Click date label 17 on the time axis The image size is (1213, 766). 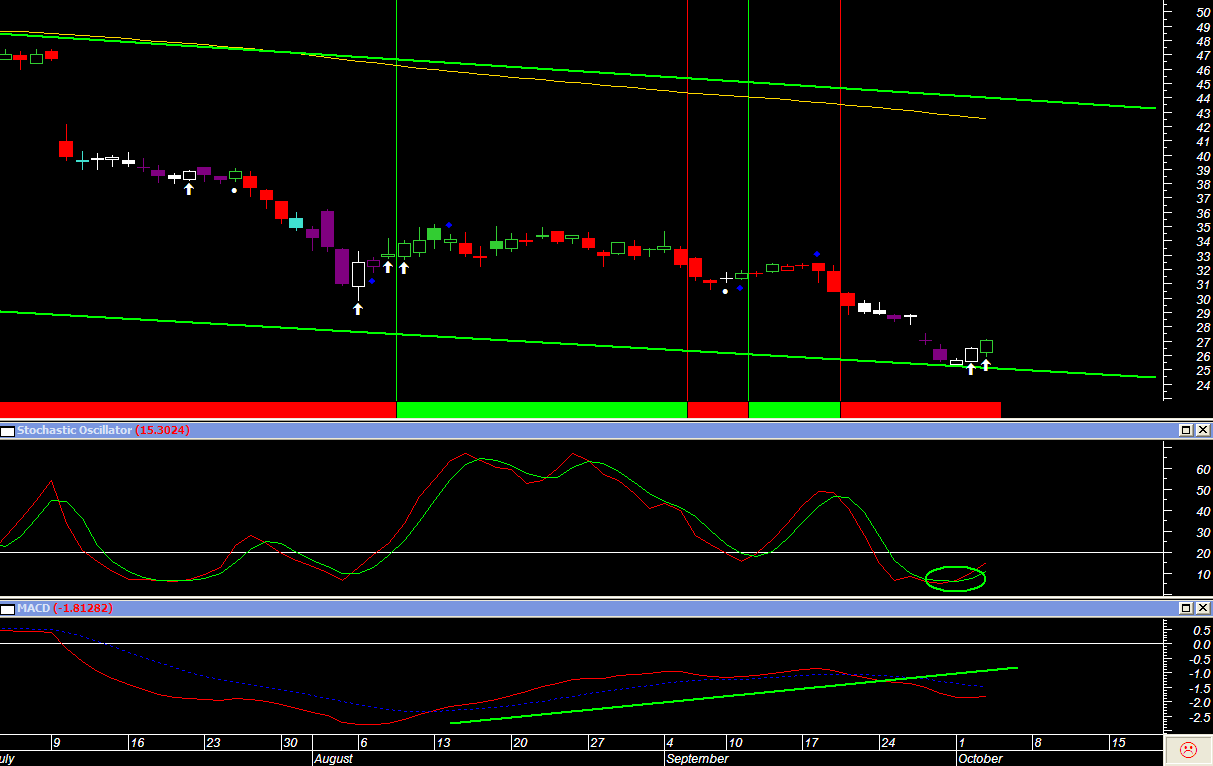coord(811,743)
